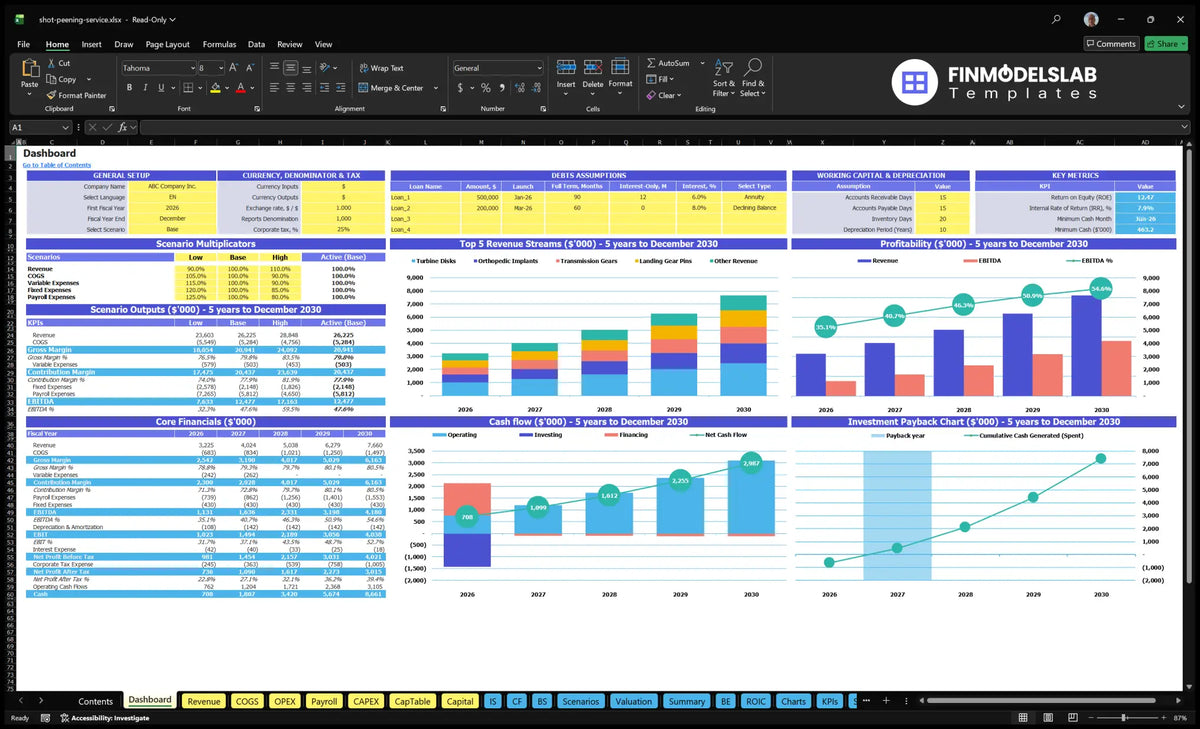Image resolution: width=1200 pixels, height=729 pixels.
Task: Open Find & Select menu
Action: 753,76
